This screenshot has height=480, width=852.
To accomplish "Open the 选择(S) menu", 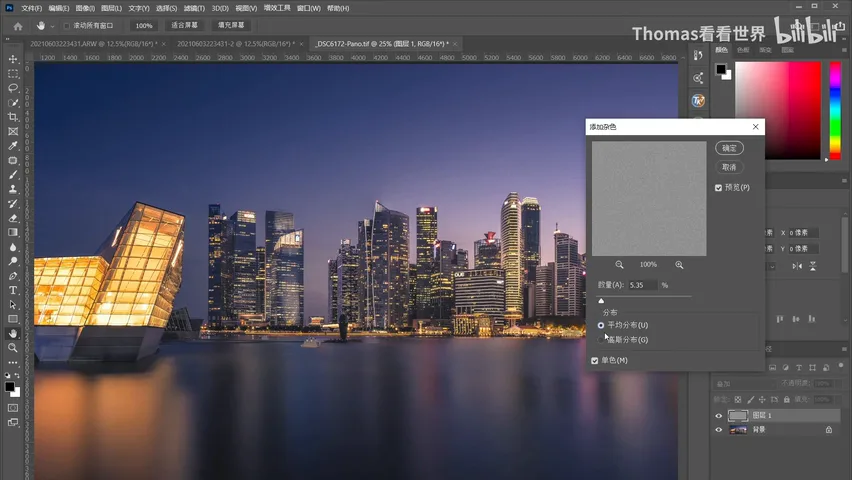I will tap(166, 8).
